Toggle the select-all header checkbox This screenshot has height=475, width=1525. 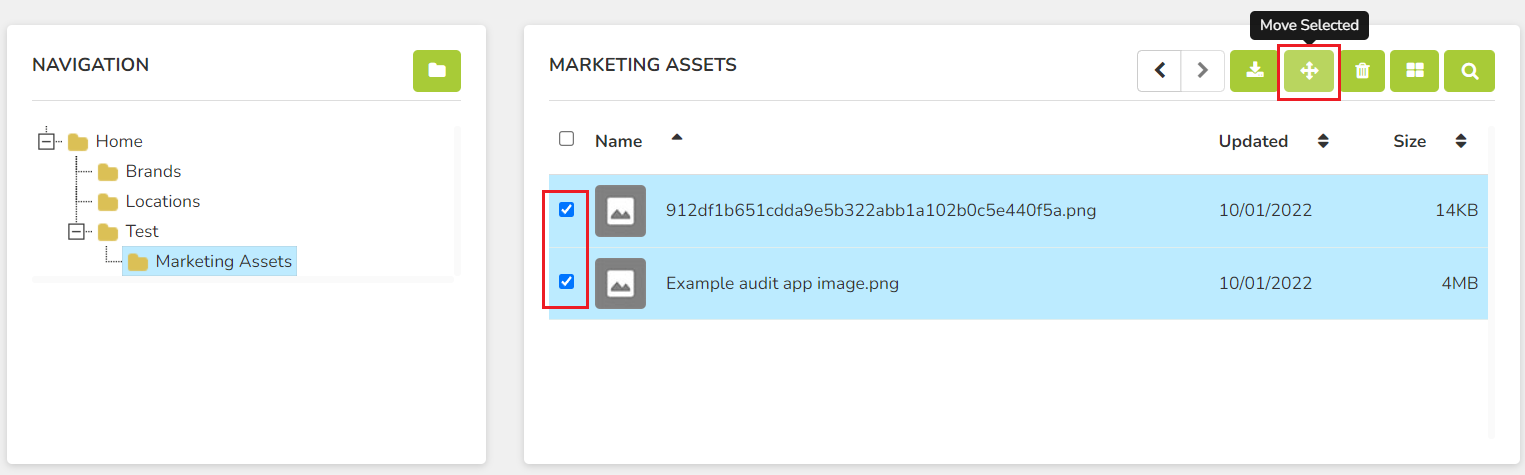[566, 139]
